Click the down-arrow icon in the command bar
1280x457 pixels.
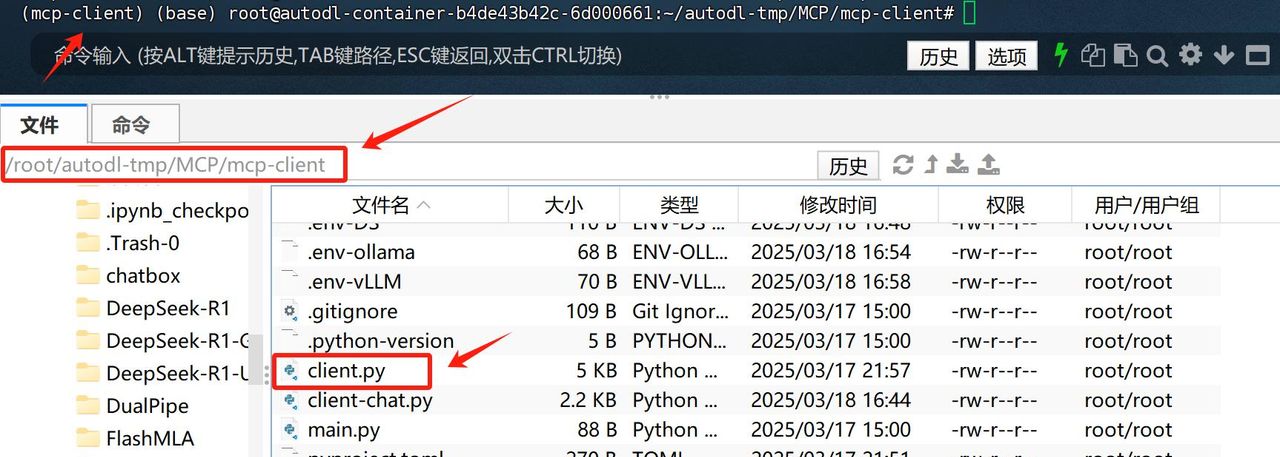point(1224,55)
